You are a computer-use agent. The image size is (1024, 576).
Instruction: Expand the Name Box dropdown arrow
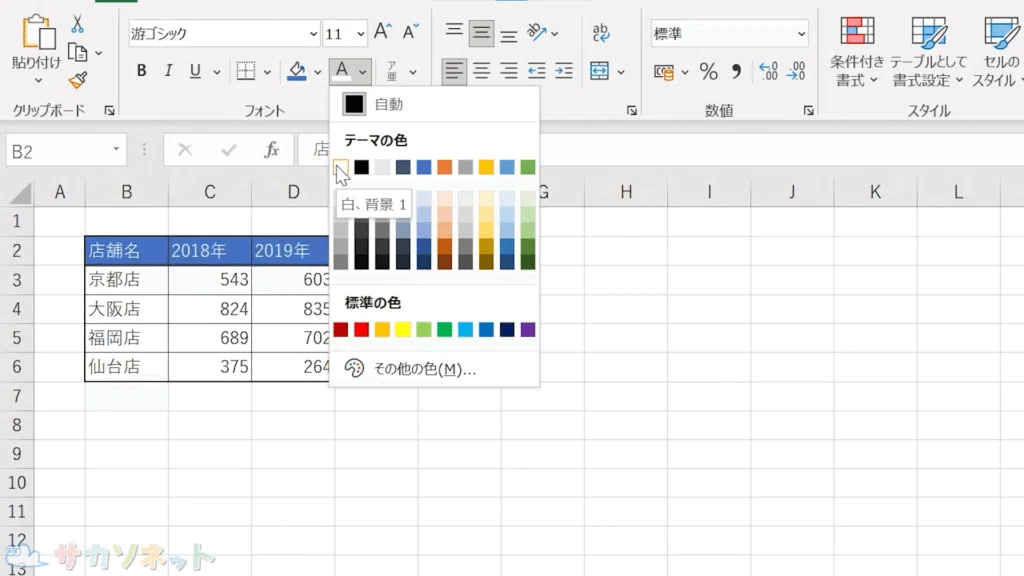116,150
